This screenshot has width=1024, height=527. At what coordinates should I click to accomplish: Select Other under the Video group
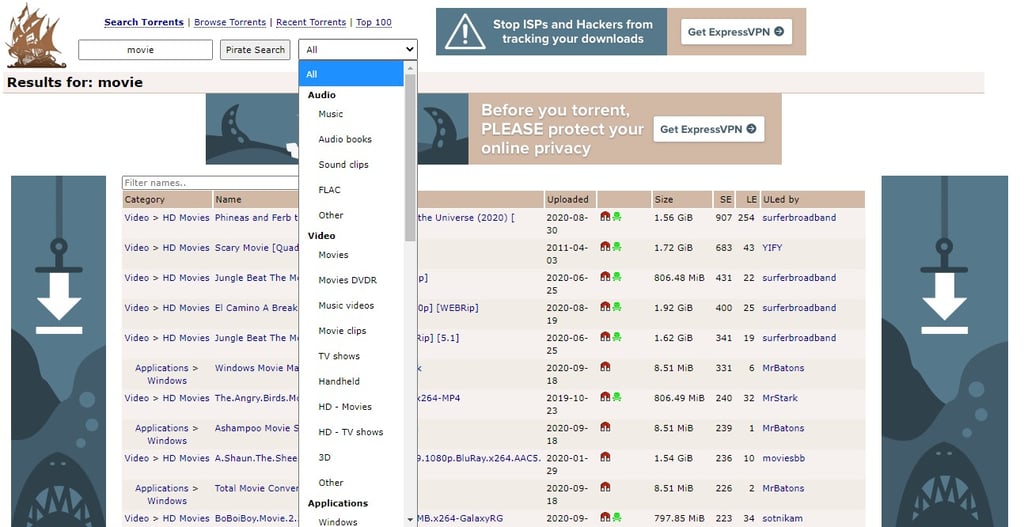(x=330, y=483)
